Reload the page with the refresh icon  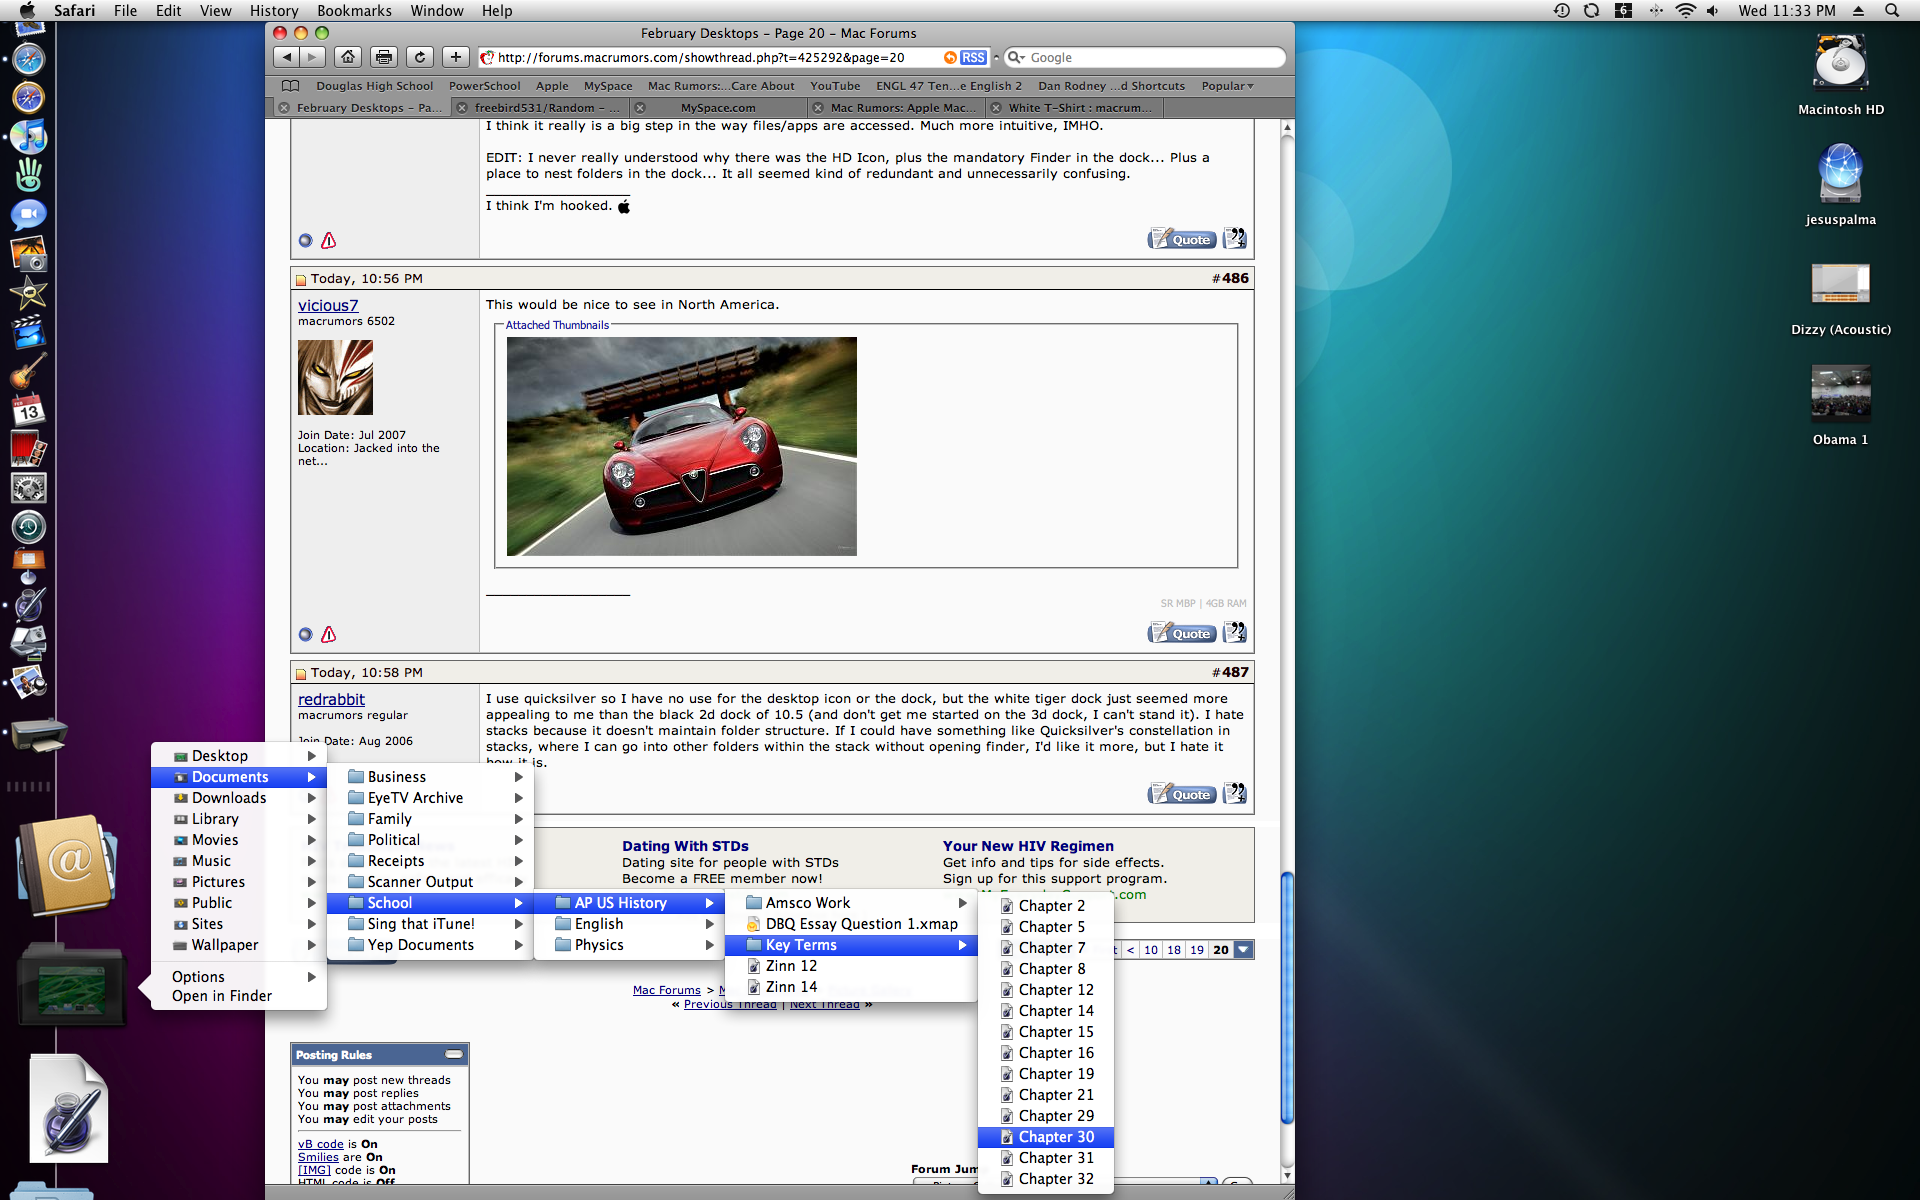pyautogui.click(x=420, y=57)
